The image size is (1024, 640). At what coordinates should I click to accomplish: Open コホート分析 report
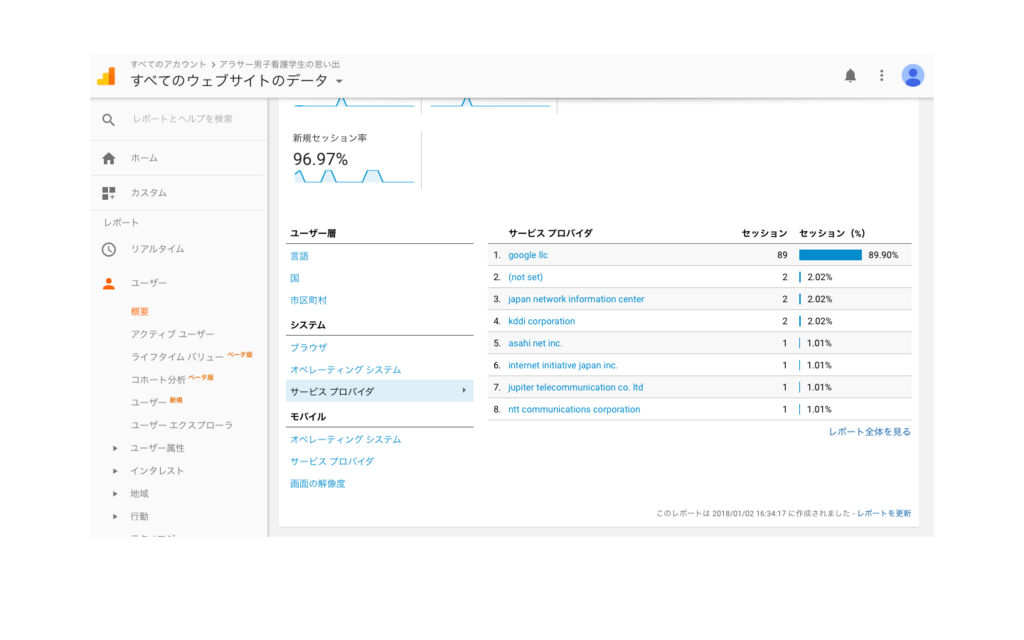pos(158,379)
